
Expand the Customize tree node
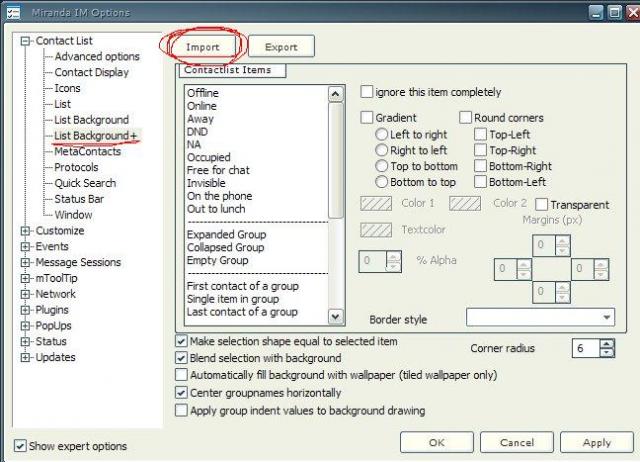(x=25, y=231)
